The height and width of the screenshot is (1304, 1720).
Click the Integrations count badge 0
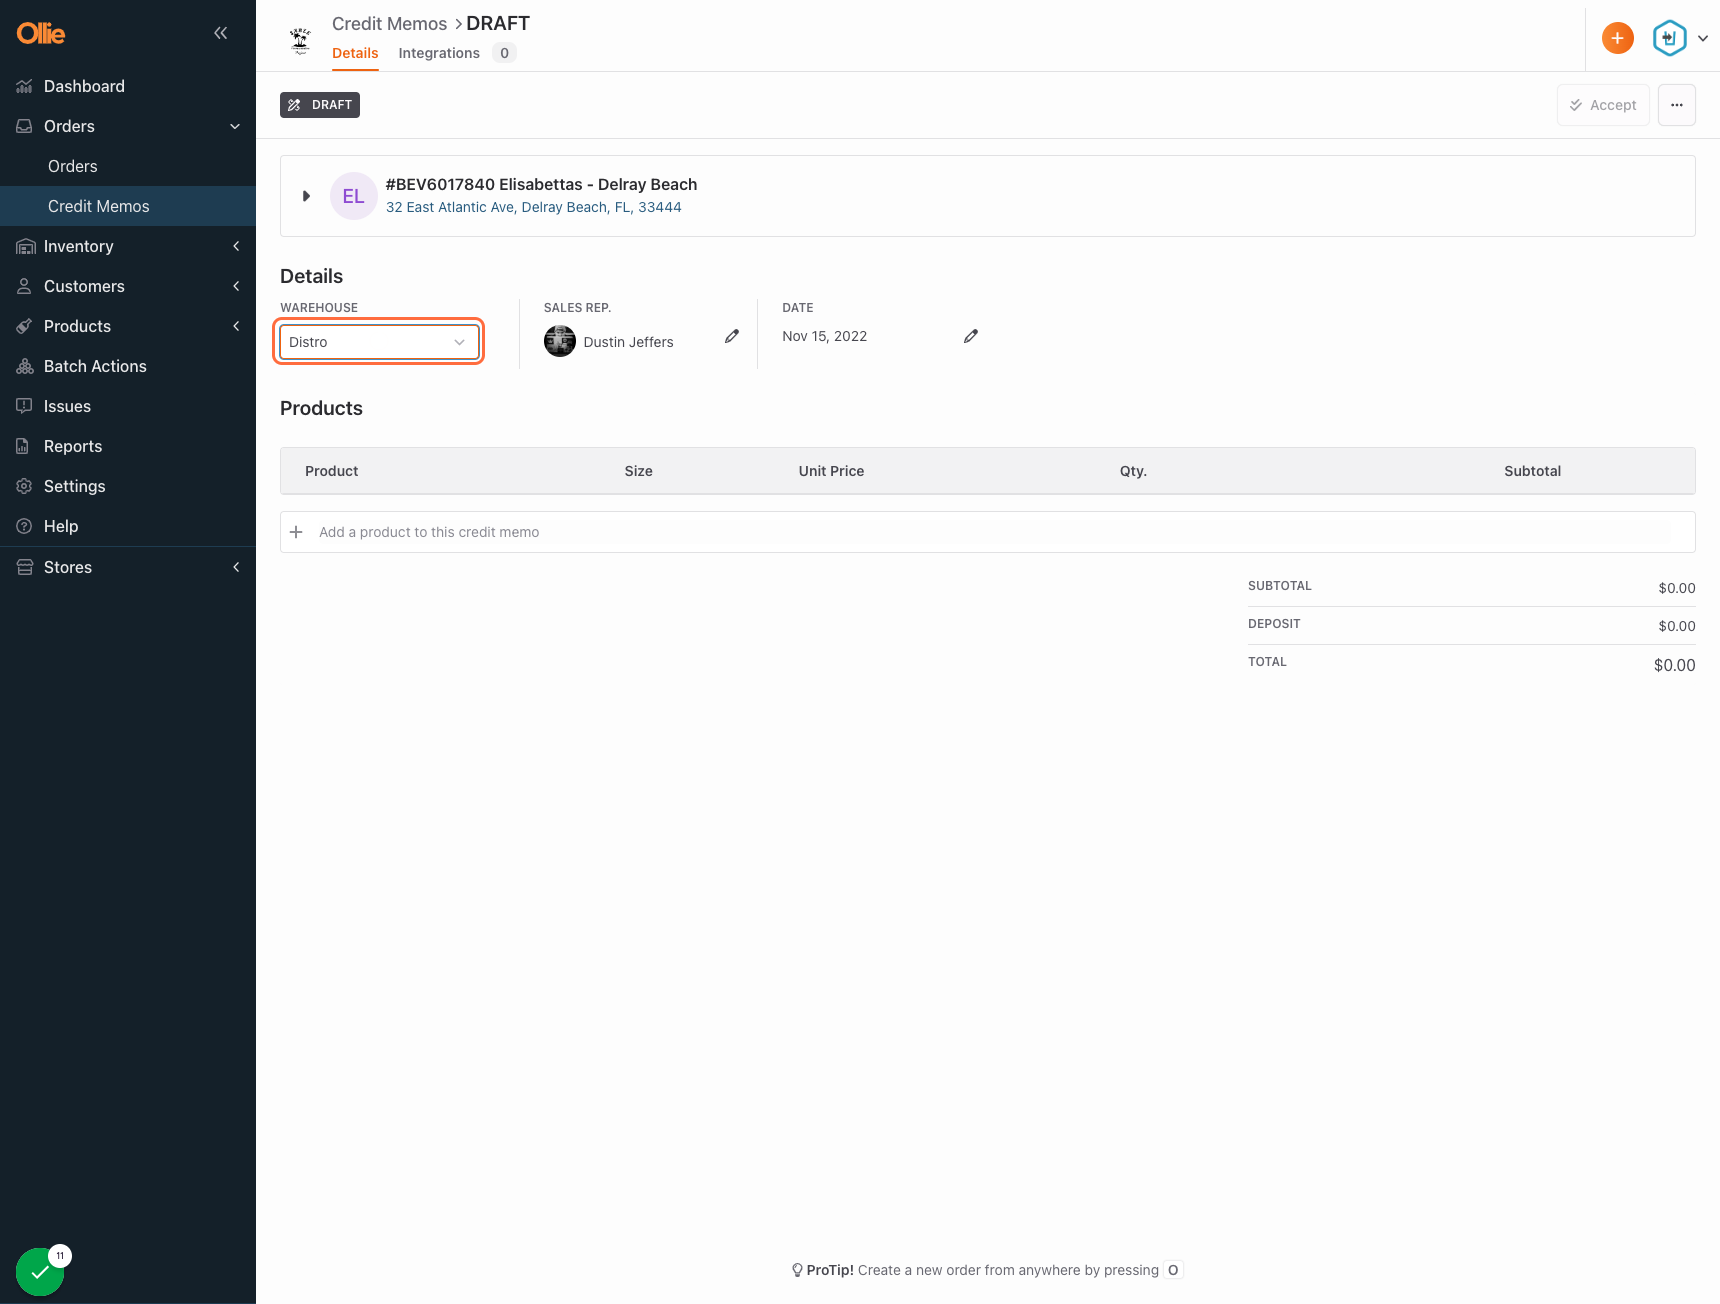(505, 53)
